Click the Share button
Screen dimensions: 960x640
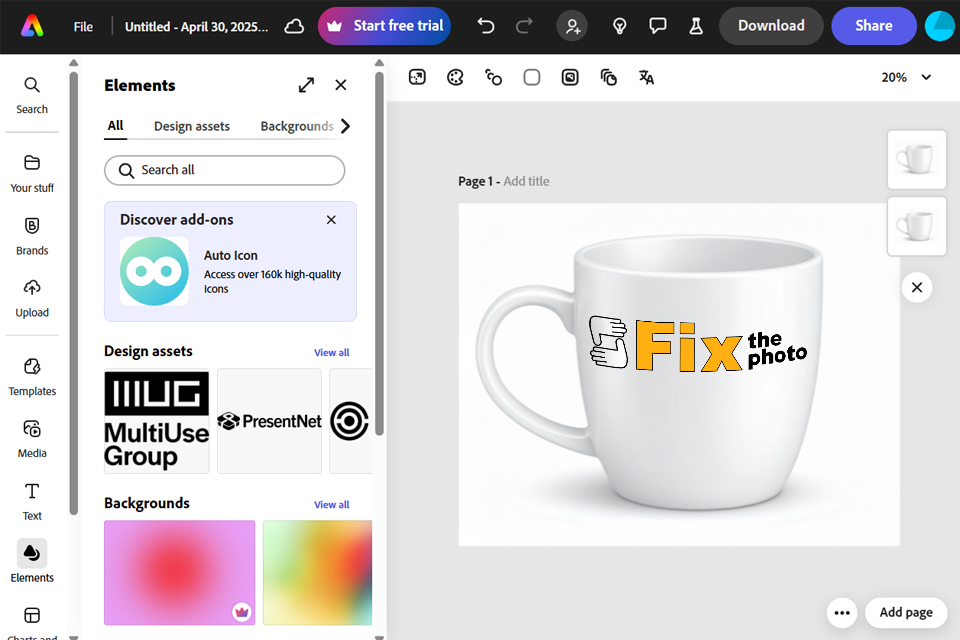pyautogui.click(x=874, y=26)
